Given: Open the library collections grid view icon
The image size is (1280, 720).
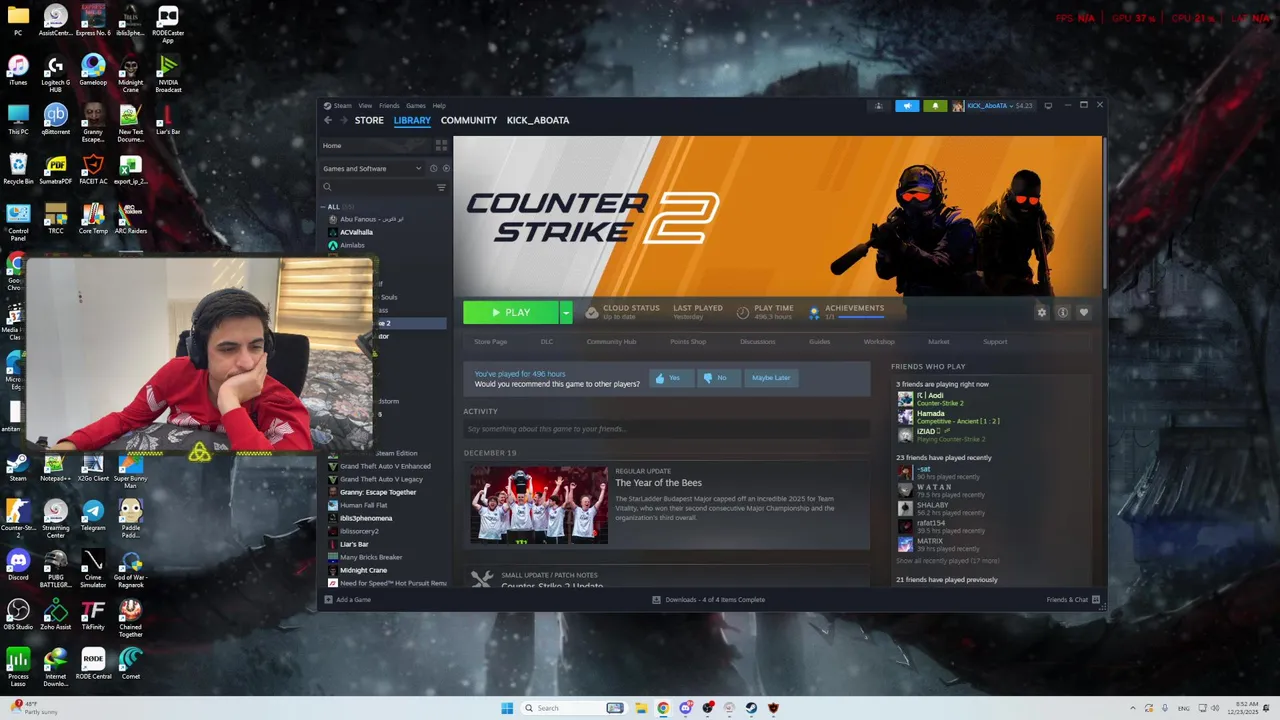Looking at the screenshot, I should point(441,145).
